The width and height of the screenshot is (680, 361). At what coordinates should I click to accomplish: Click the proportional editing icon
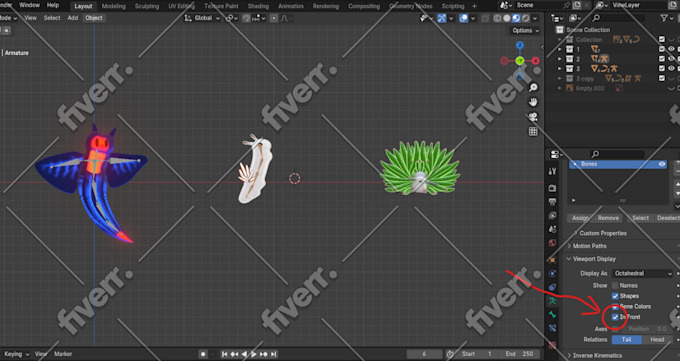[x=274, y=18]
